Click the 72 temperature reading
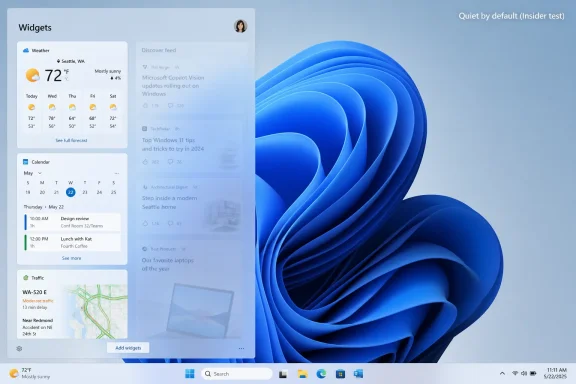The image size is (576, 384). [x=53, y=75]
